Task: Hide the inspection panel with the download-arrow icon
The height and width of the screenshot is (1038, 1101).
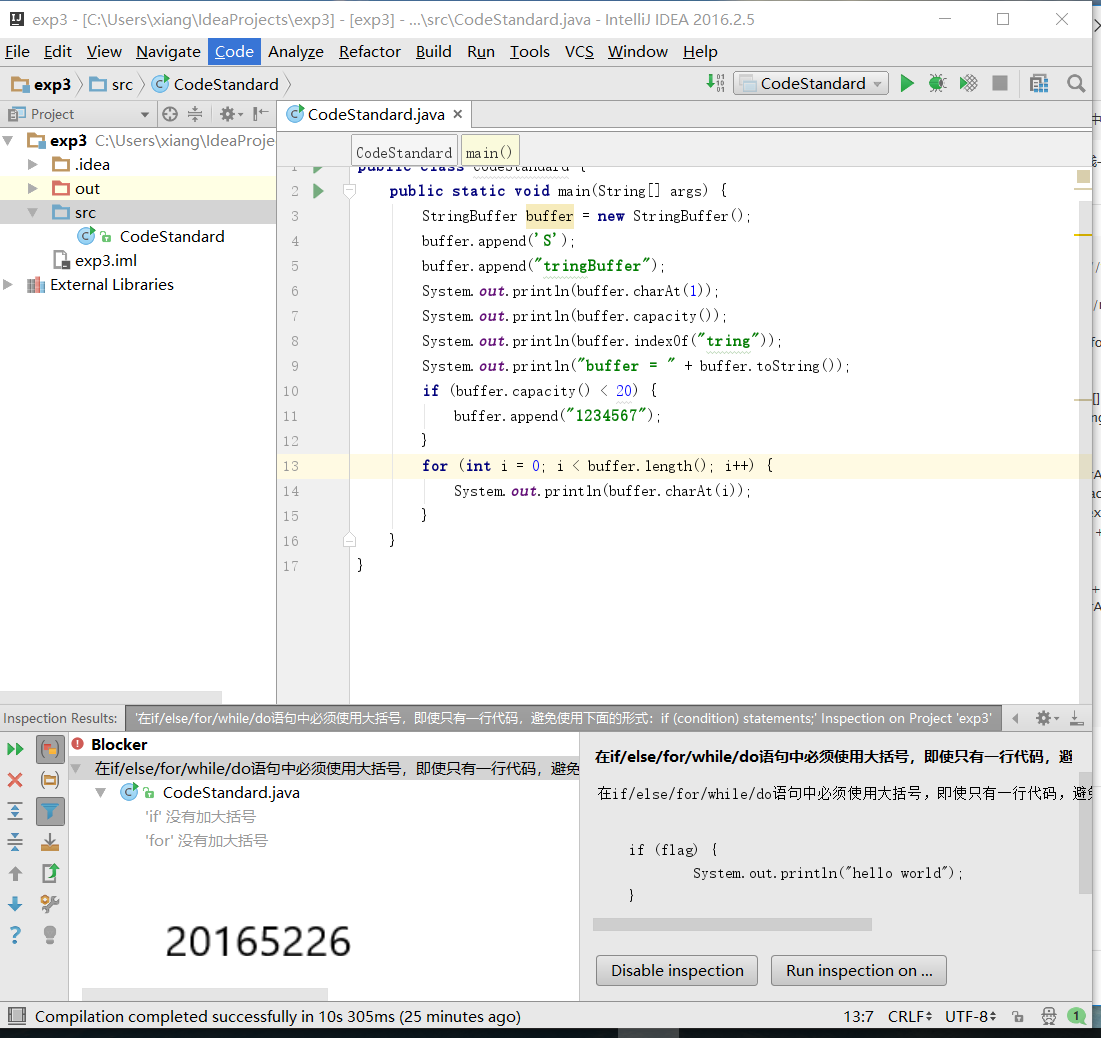Action: (1076, 718)
